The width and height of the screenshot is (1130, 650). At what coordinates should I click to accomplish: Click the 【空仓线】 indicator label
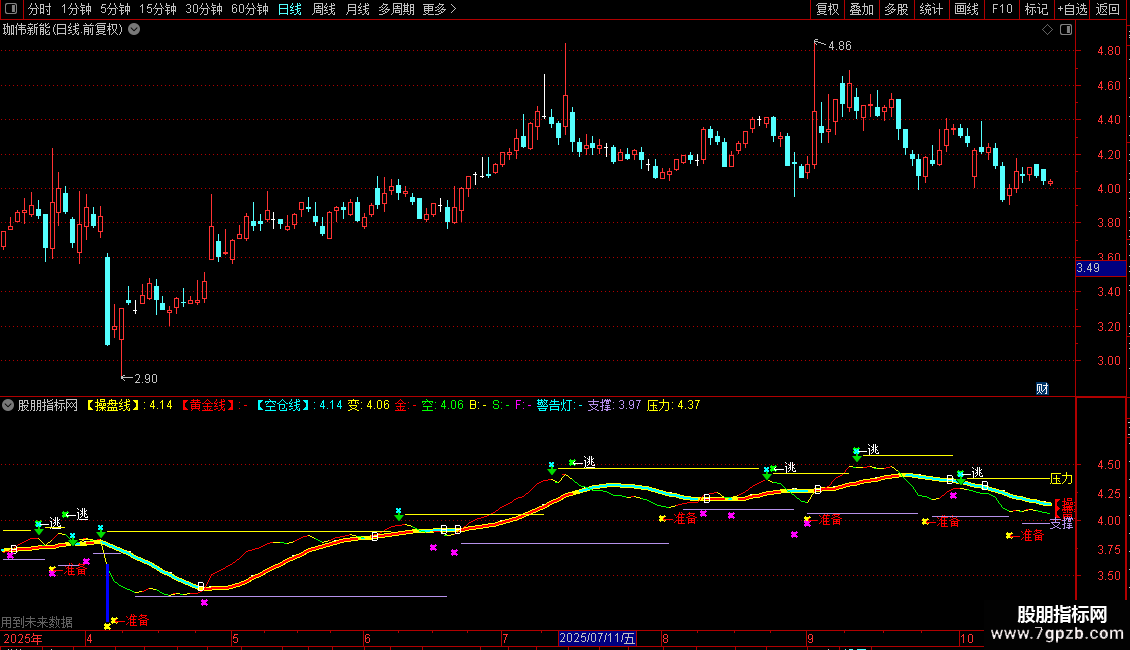coord(283,405)
